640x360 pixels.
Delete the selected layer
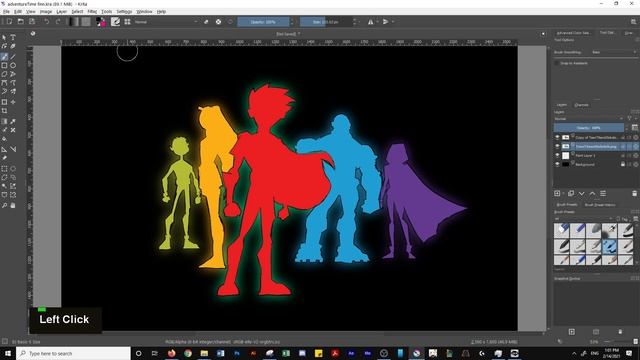click(x=634, y=193)
